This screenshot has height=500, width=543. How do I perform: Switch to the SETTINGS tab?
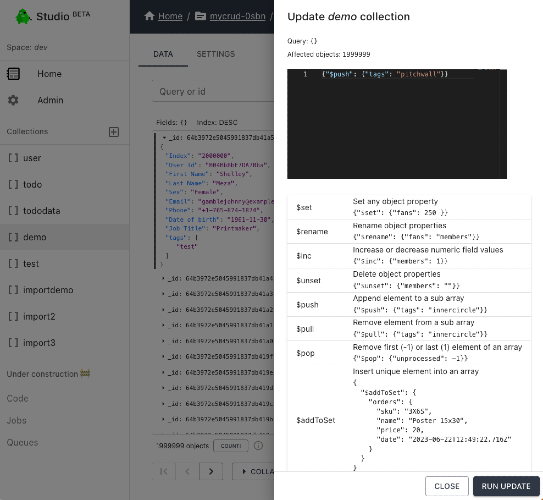pyautogui.click(x=215, y=54)
